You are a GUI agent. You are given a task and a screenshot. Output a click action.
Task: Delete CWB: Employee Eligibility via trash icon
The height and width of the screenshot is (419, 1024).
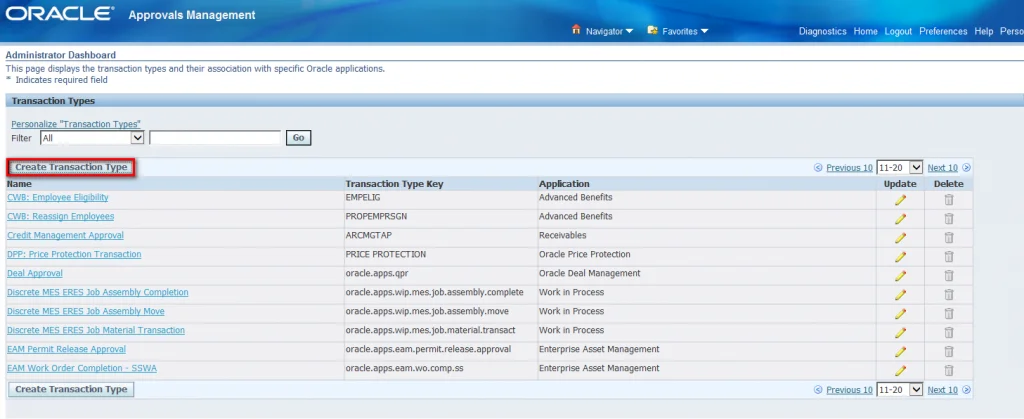(949, 200)
